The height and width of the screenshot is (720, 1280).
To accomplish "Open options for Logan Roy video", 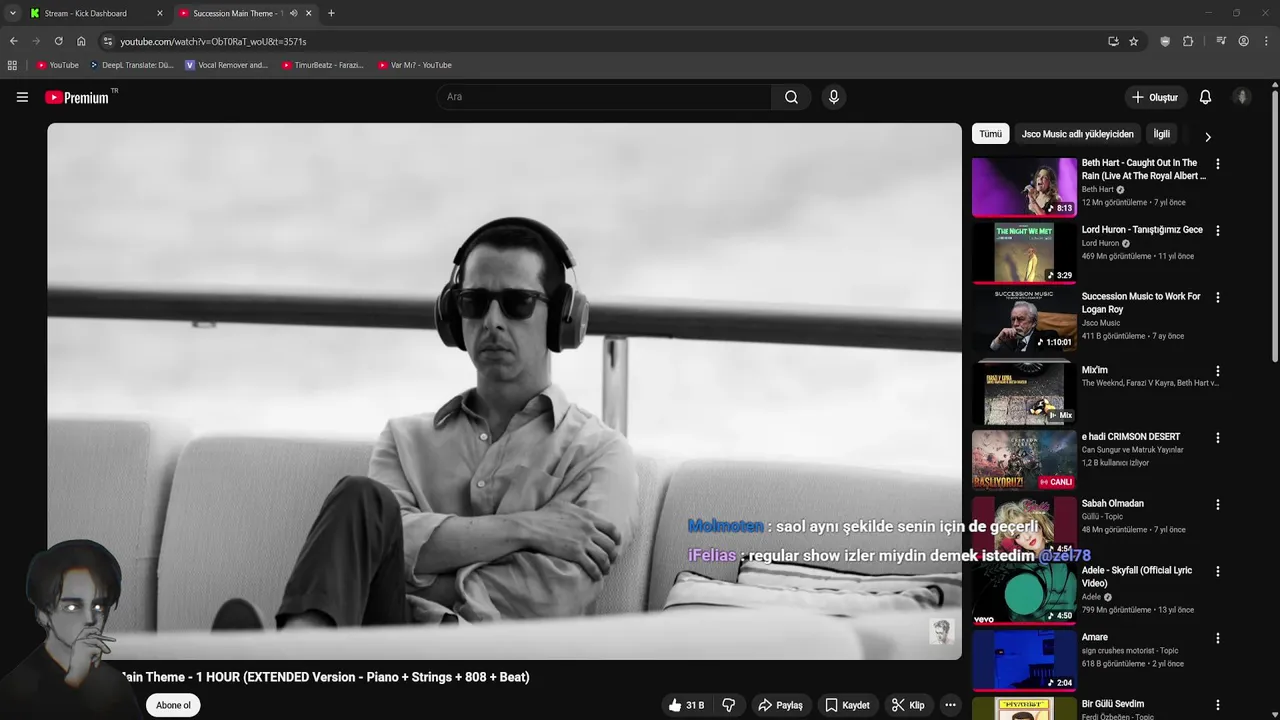I will pyautogui.click(x=1217, y=297).
